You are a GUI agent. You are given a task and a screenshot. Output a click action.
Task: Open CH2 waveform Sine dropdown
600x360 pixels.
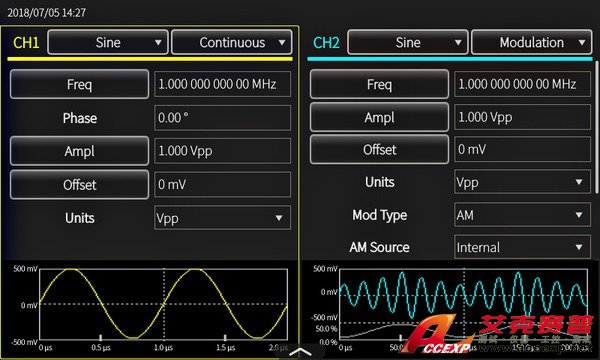tap(408, 42)
